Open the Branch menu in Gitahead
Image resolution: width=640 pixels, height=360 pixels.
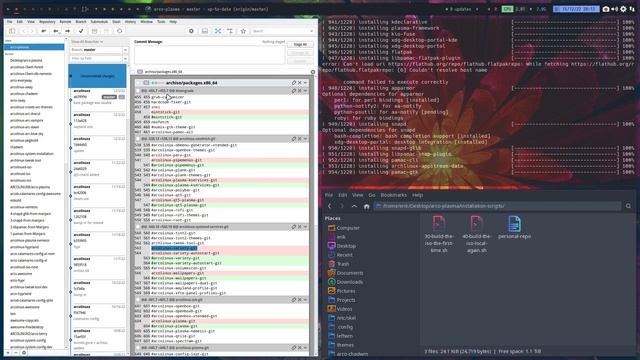coord(81,22)
